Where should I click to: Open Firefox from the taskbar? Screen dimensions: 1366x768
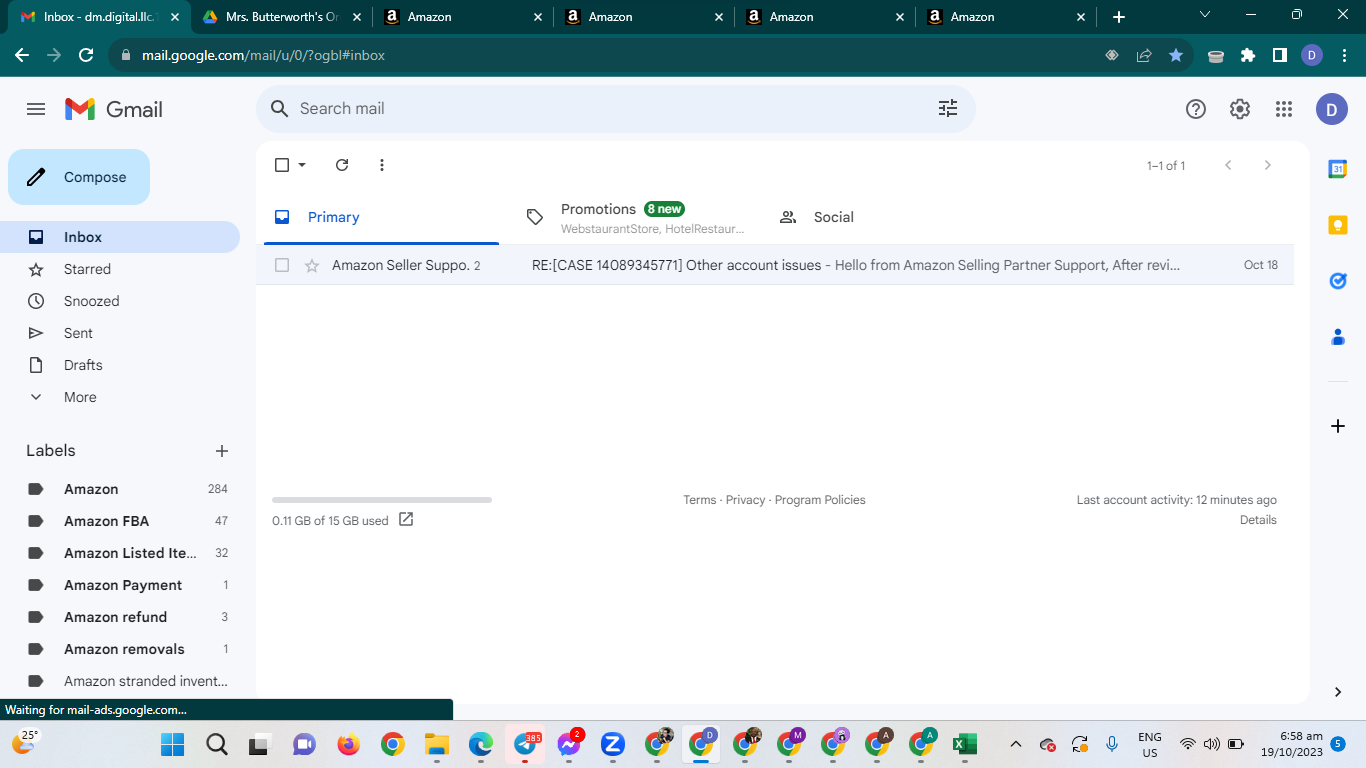point(348,744)
